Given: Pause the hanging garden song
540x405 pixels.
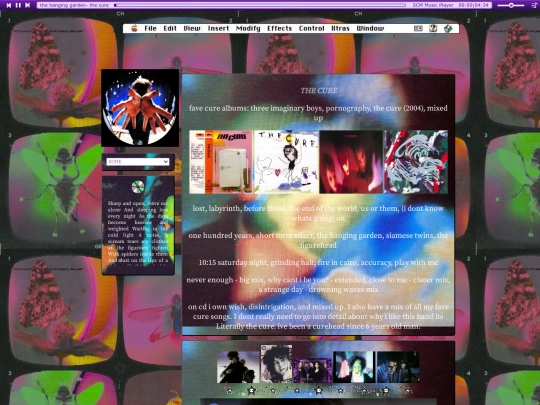Looking at the screenshot, I should coord(18,5).
